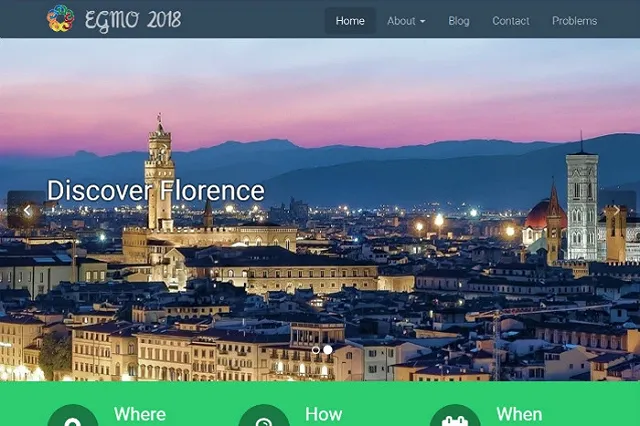640x426 pixels.
Task: Select the Where heading
Action: point(140,414)
